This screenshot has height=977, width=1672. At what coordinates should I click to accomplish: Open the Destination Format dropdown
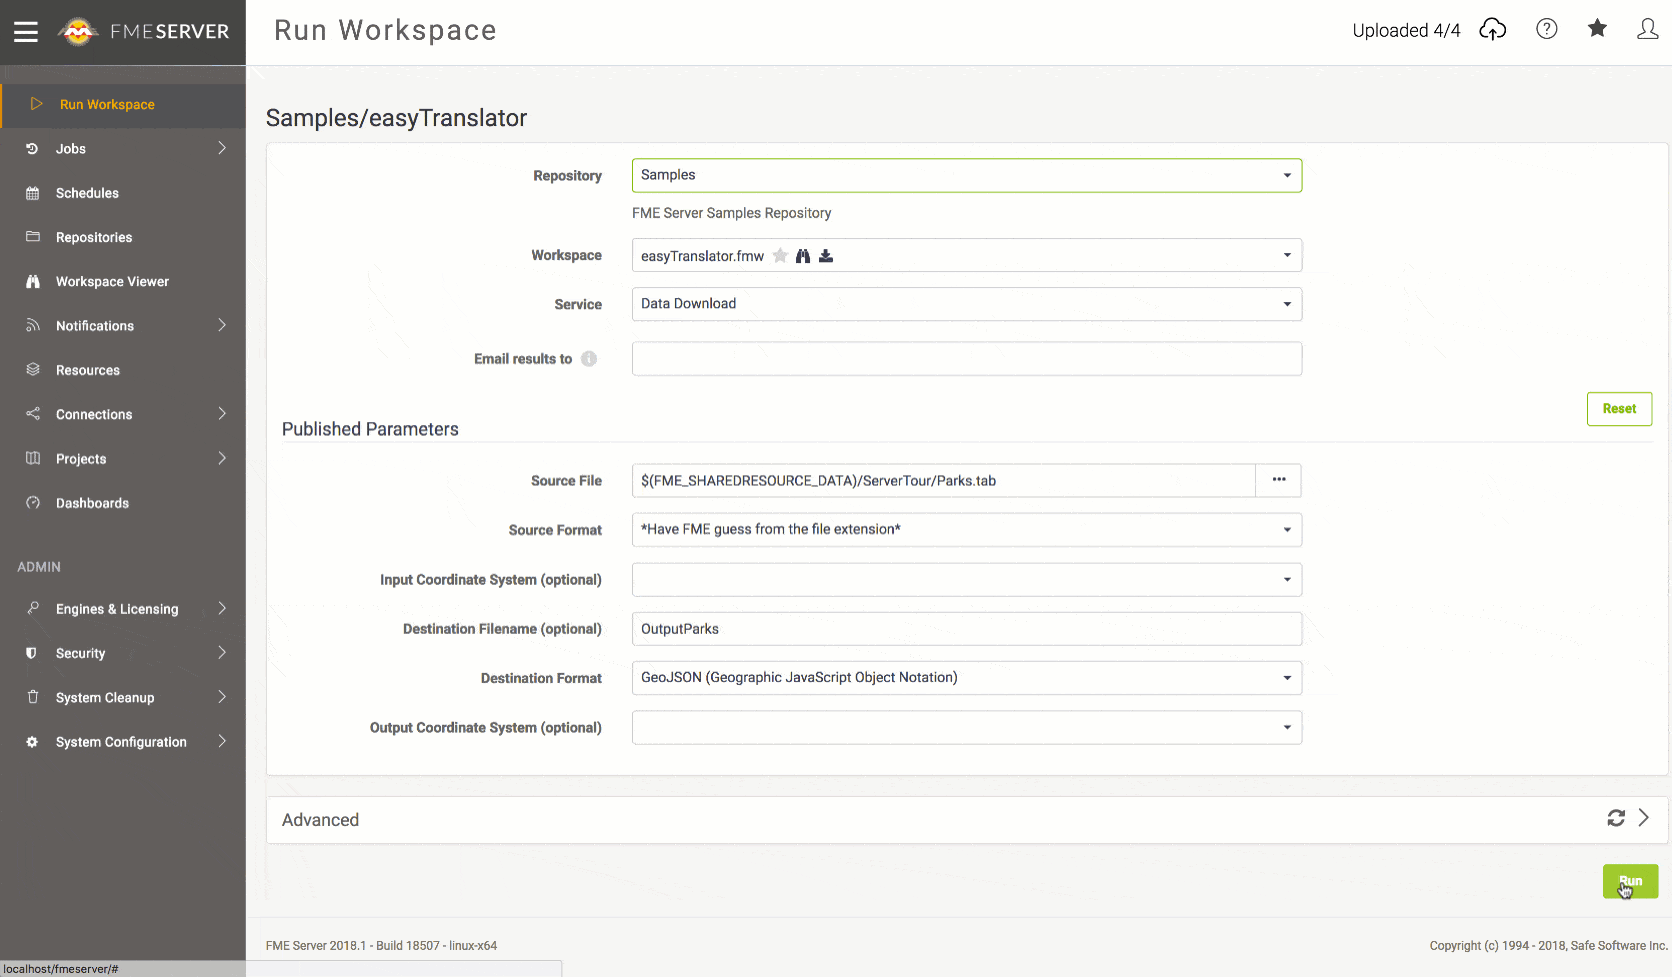967,678
